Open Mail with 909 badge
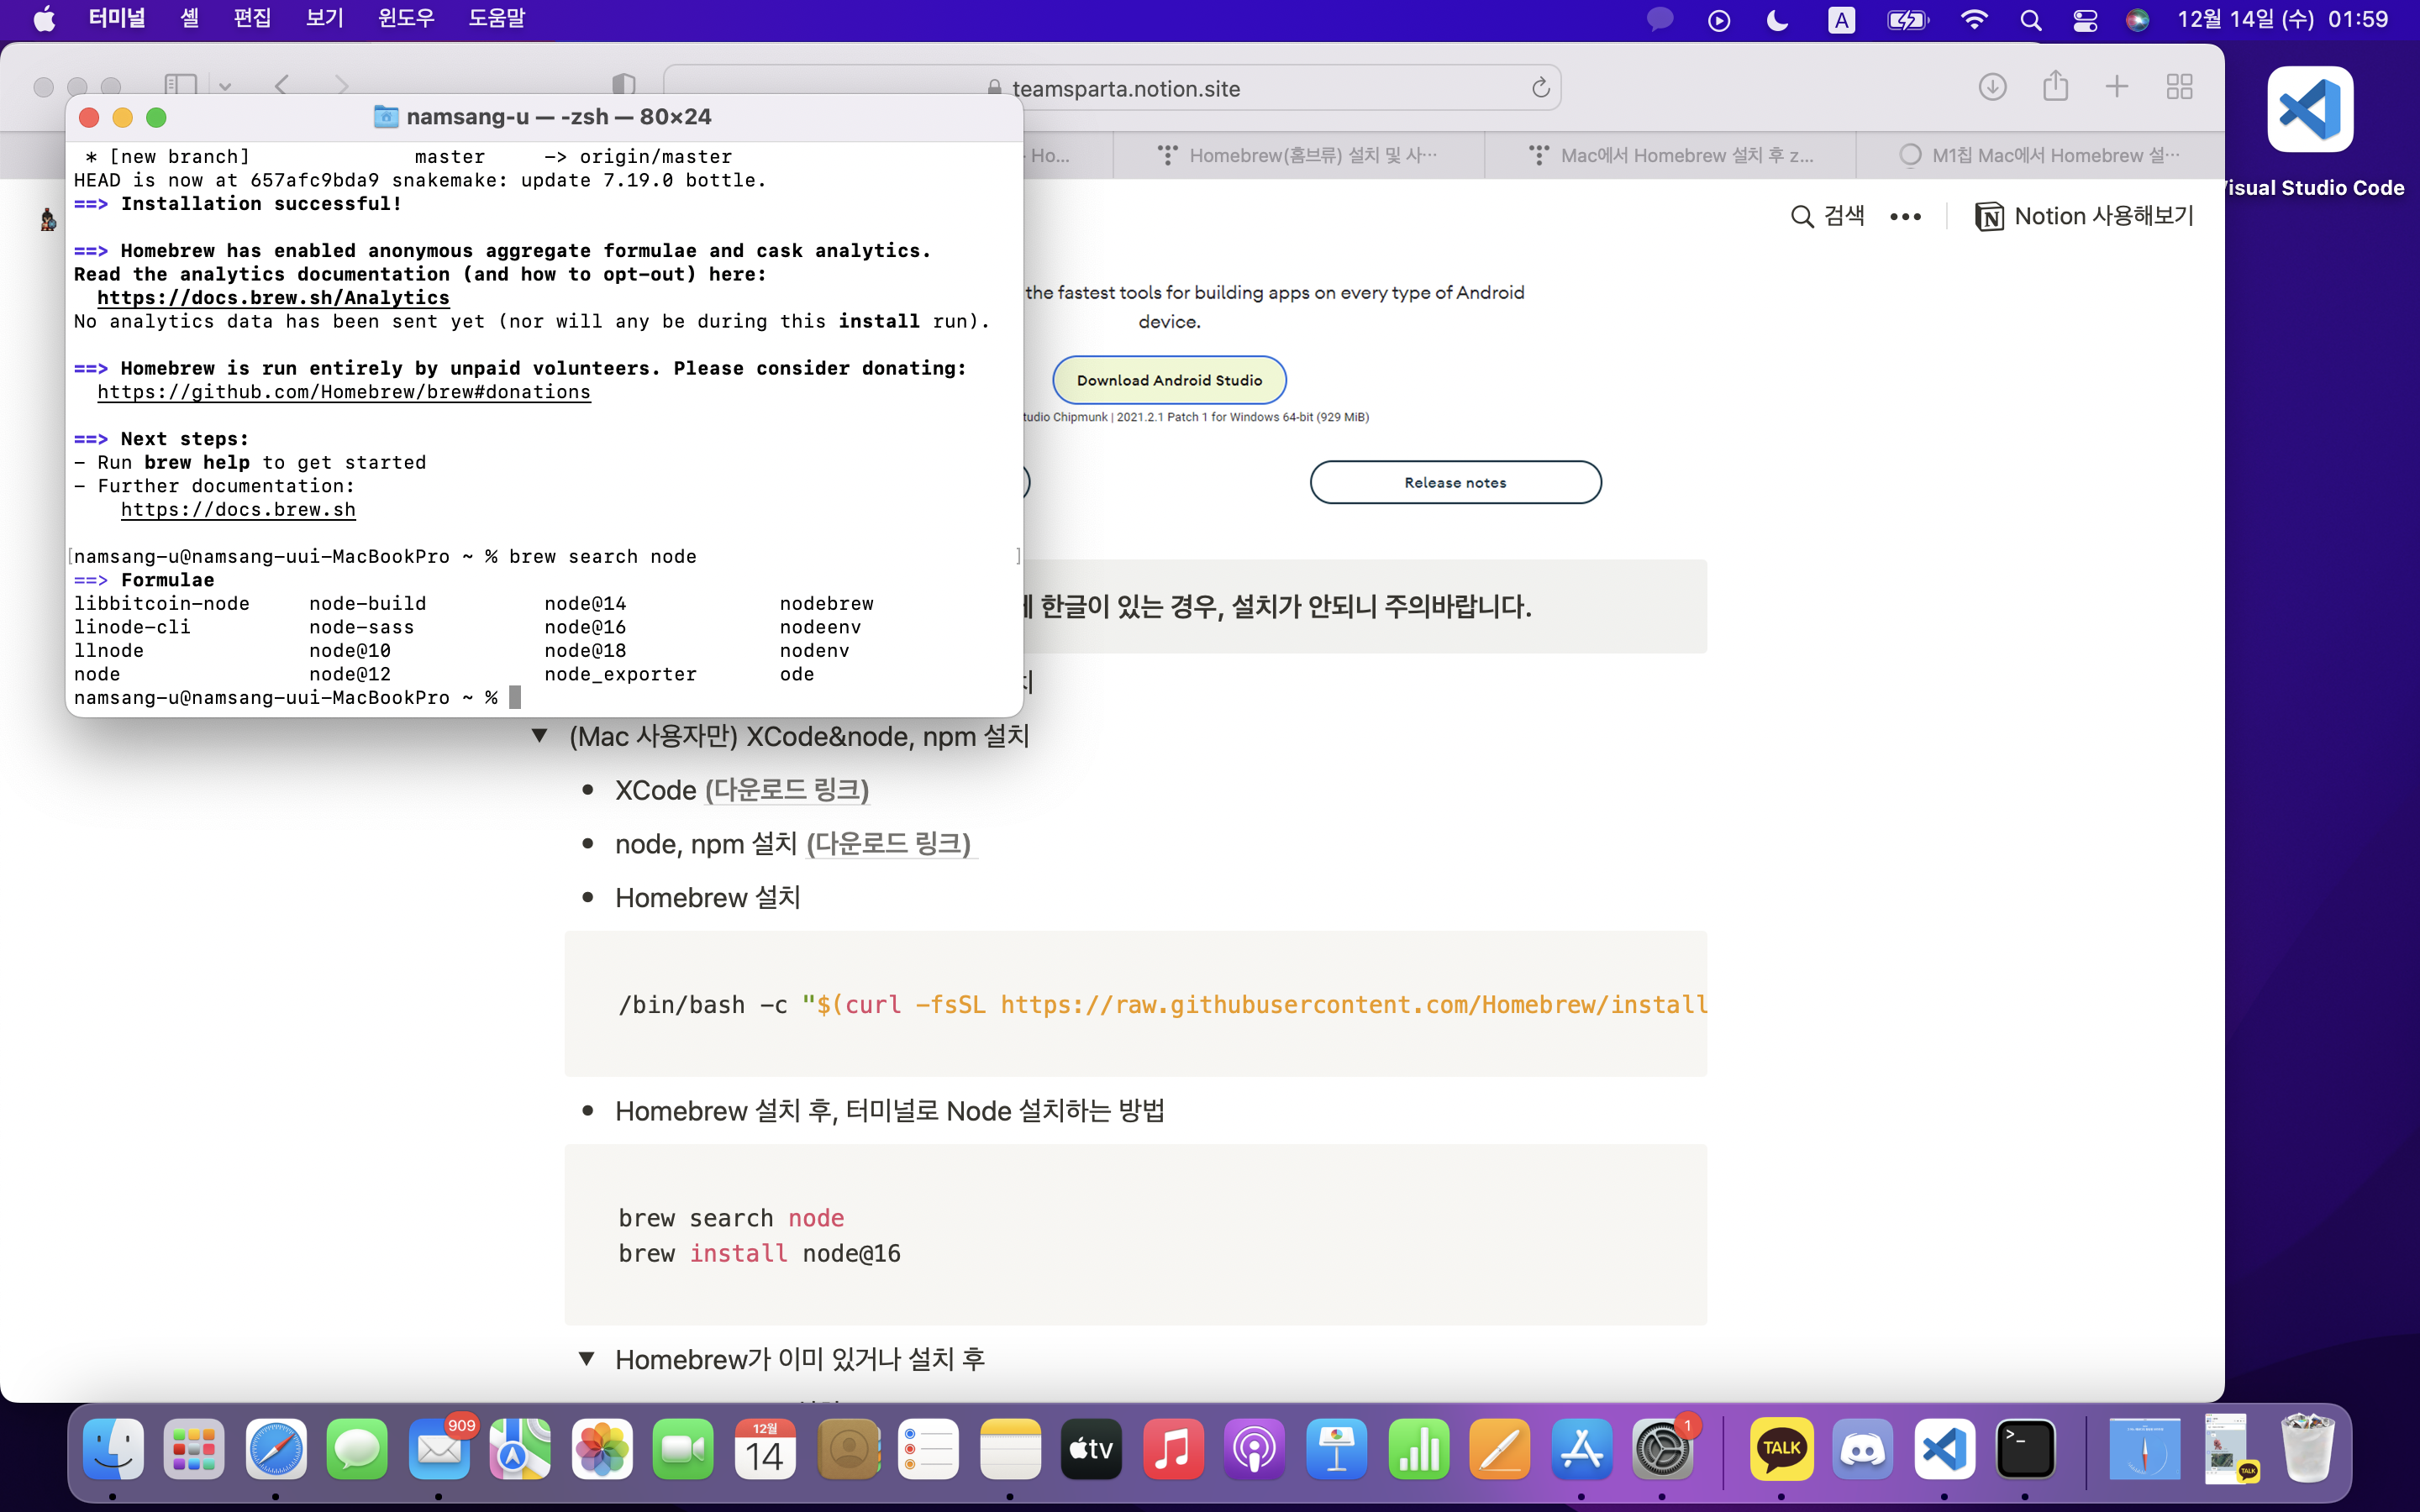 [x=439, y=1448]
